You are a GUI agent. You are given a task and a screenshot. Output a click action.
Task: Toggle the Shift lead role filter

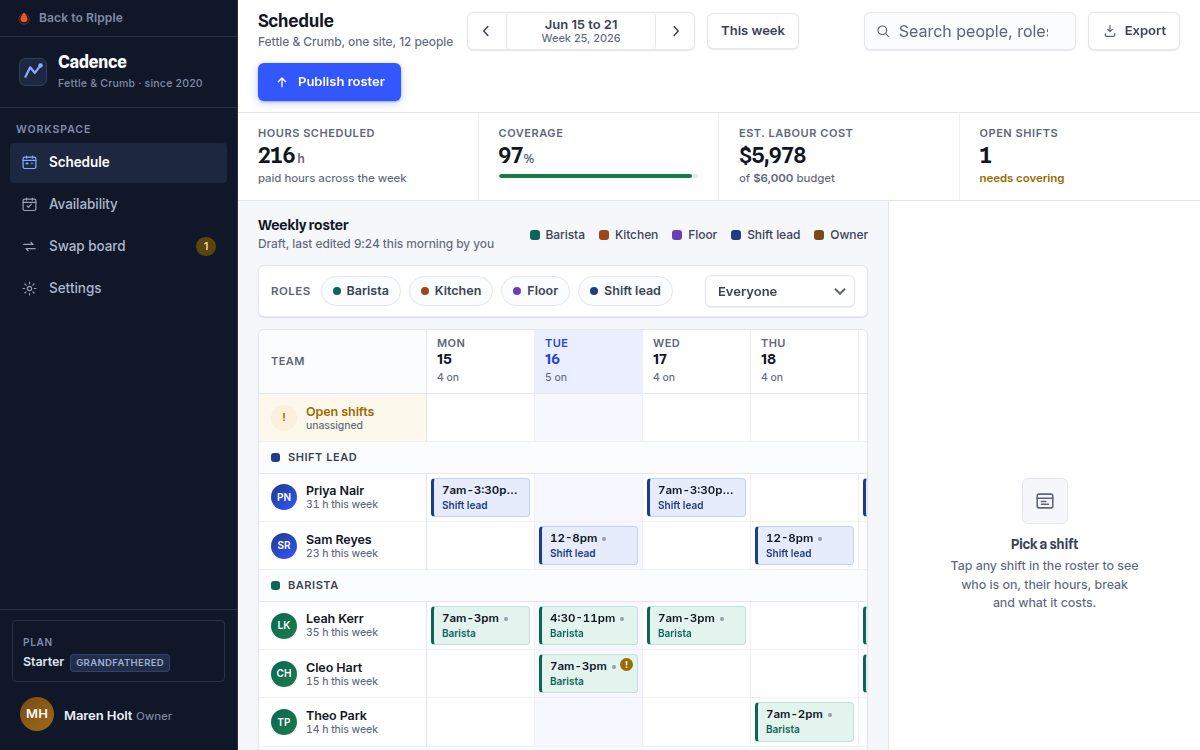625,291
